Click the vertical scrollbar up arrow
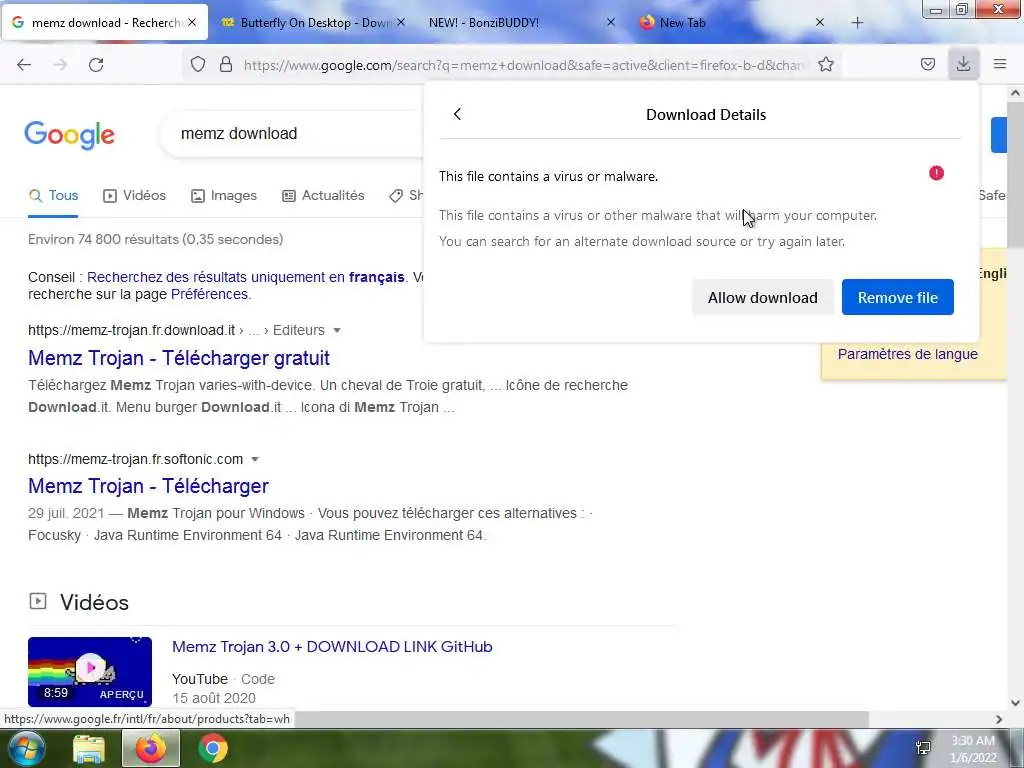Image resolution: width=1024 pixels, height=768 pixels. click(1016, 93)
